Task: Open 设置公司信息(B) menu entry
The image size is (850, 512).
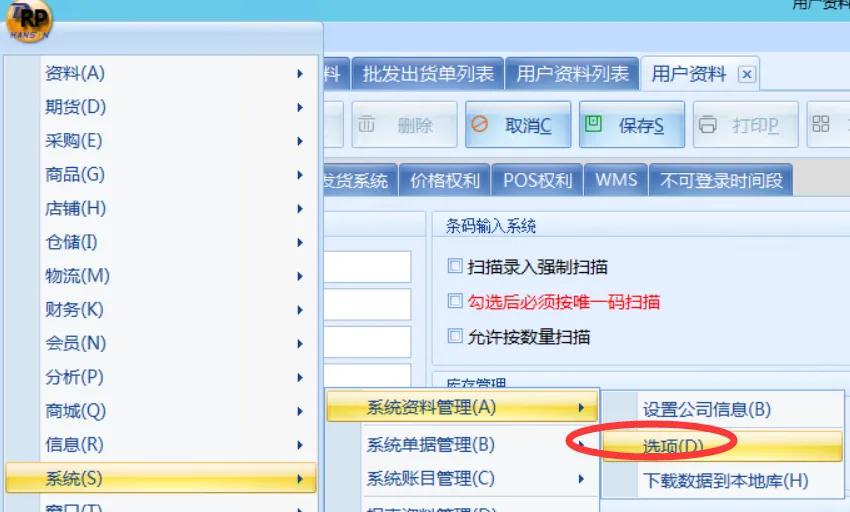Action: (x=706, y=409)
